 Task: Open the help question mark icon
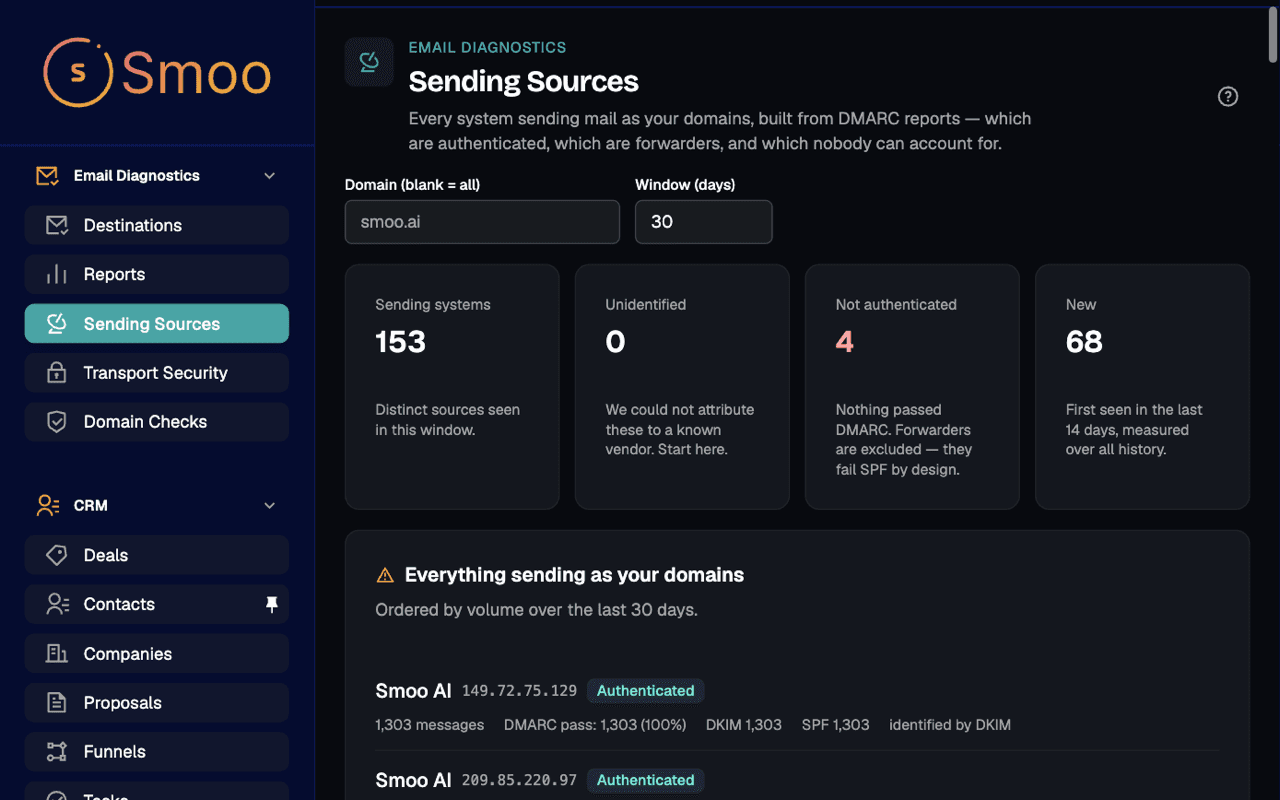[1228, 96]
